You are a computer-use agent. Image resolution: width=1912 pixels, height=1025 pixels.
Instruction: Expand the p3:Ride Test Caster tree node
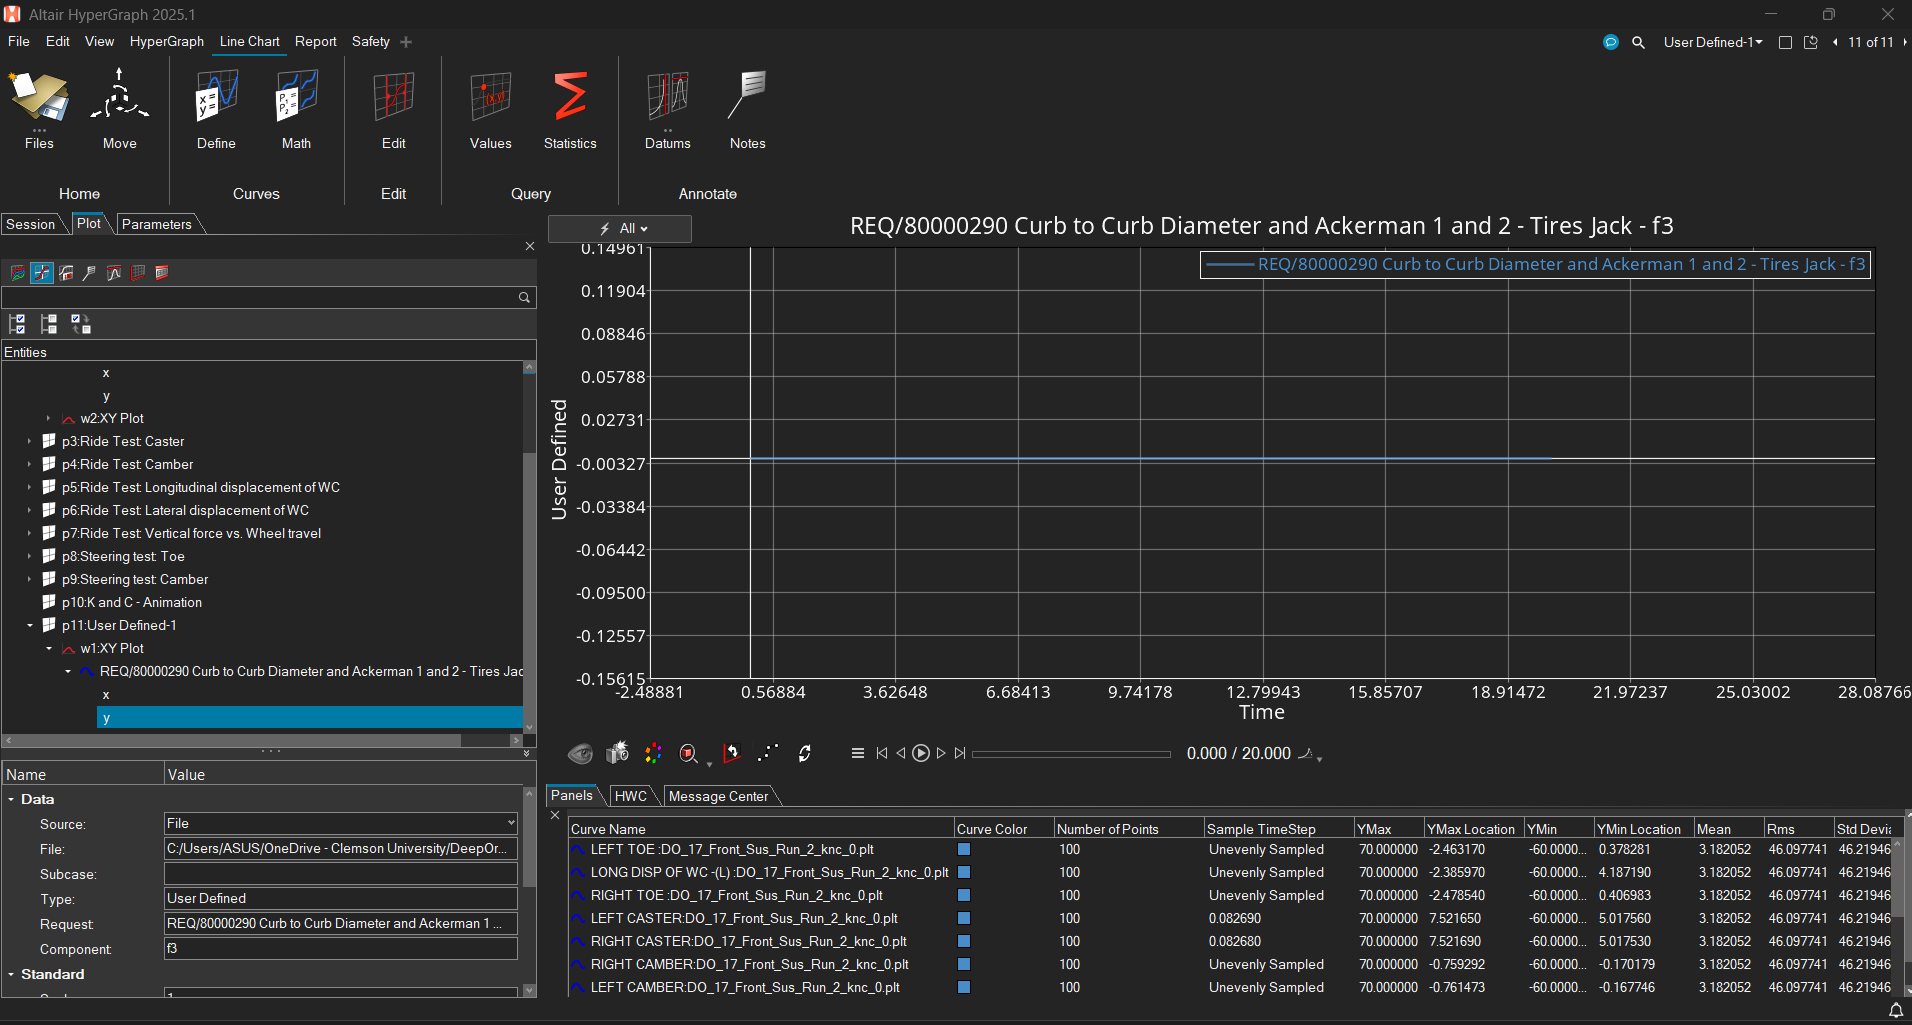tap(29, 441)
